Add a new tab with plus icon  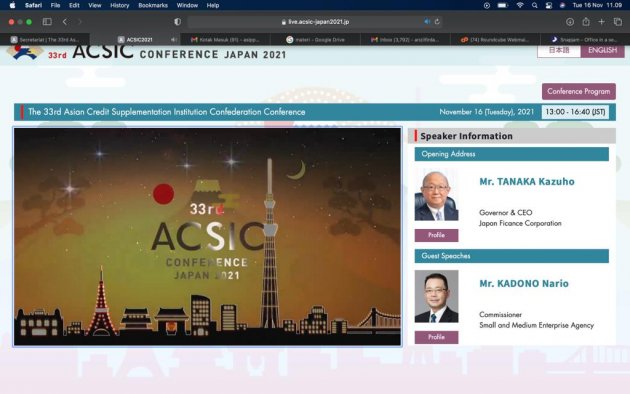click(601, 22)
